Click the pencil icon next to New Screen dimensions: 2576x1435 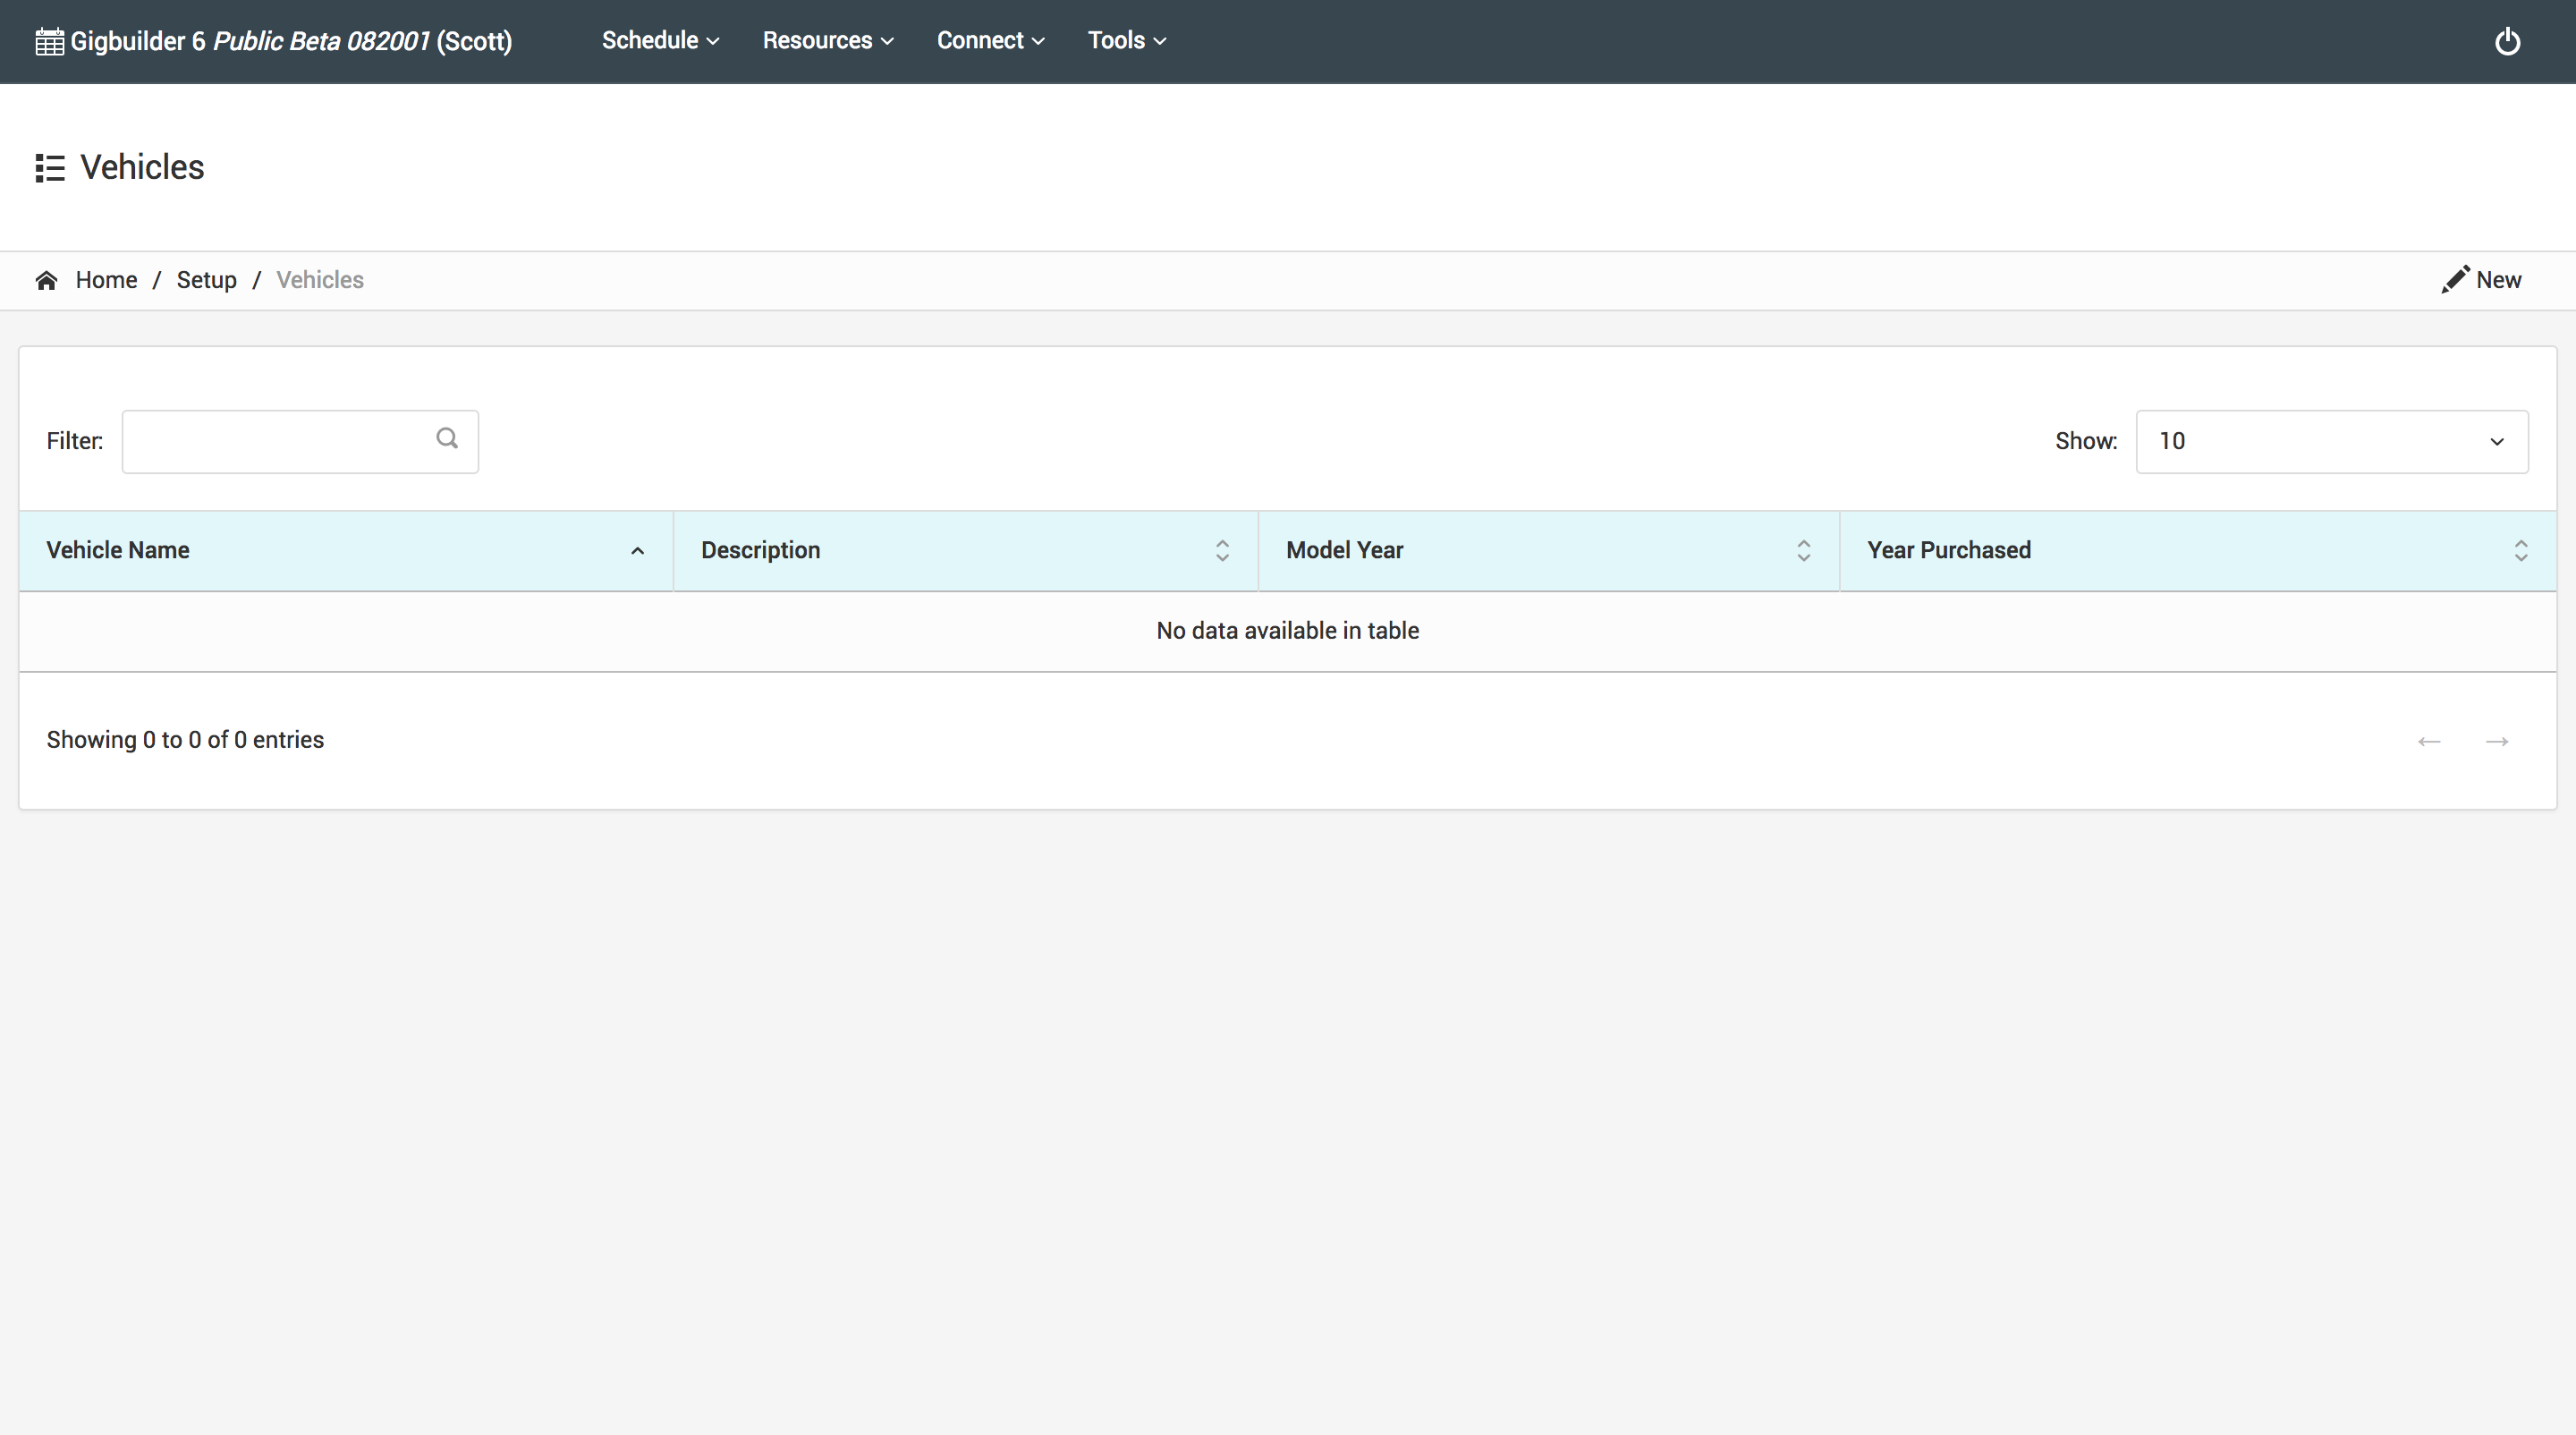pyautogui.click(x=2454, y=280)
